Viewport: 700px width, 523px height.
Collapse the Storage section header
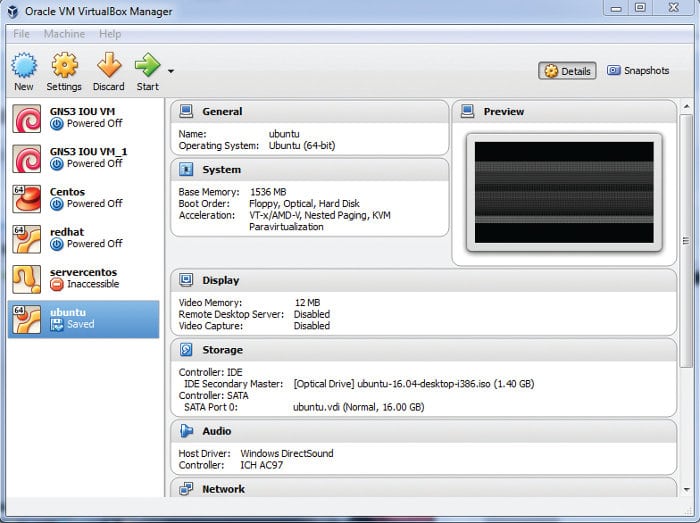pos(222,350)
